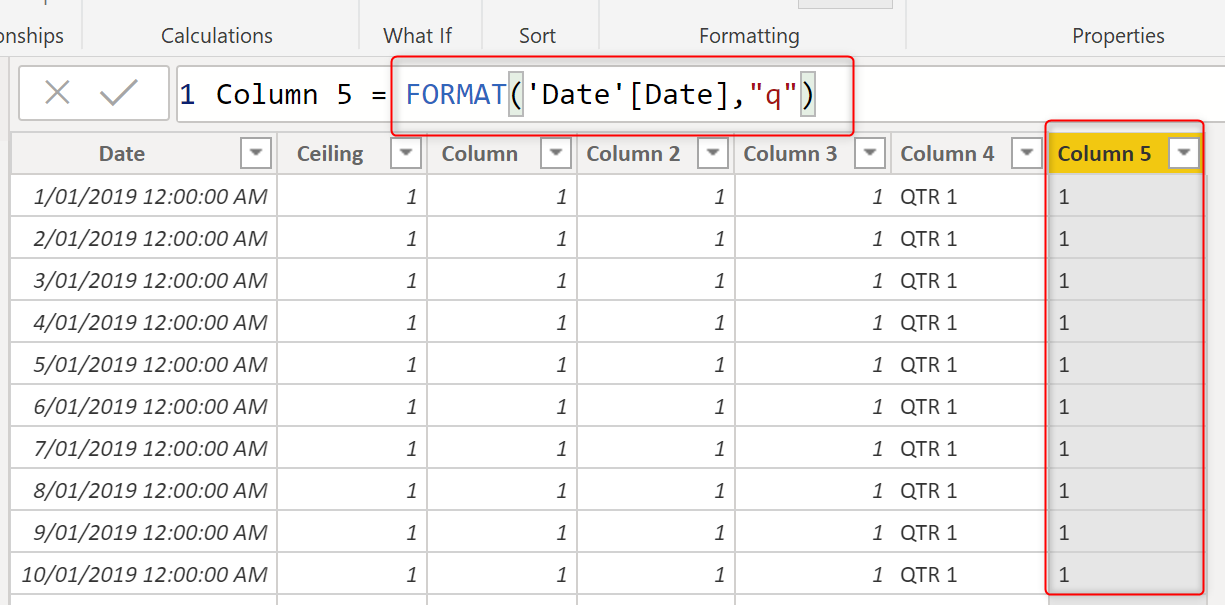This screenshot has width=1225, height=605.
Task: Open the Ceiling column filter dropdown
Action: (x=406, y=154)
